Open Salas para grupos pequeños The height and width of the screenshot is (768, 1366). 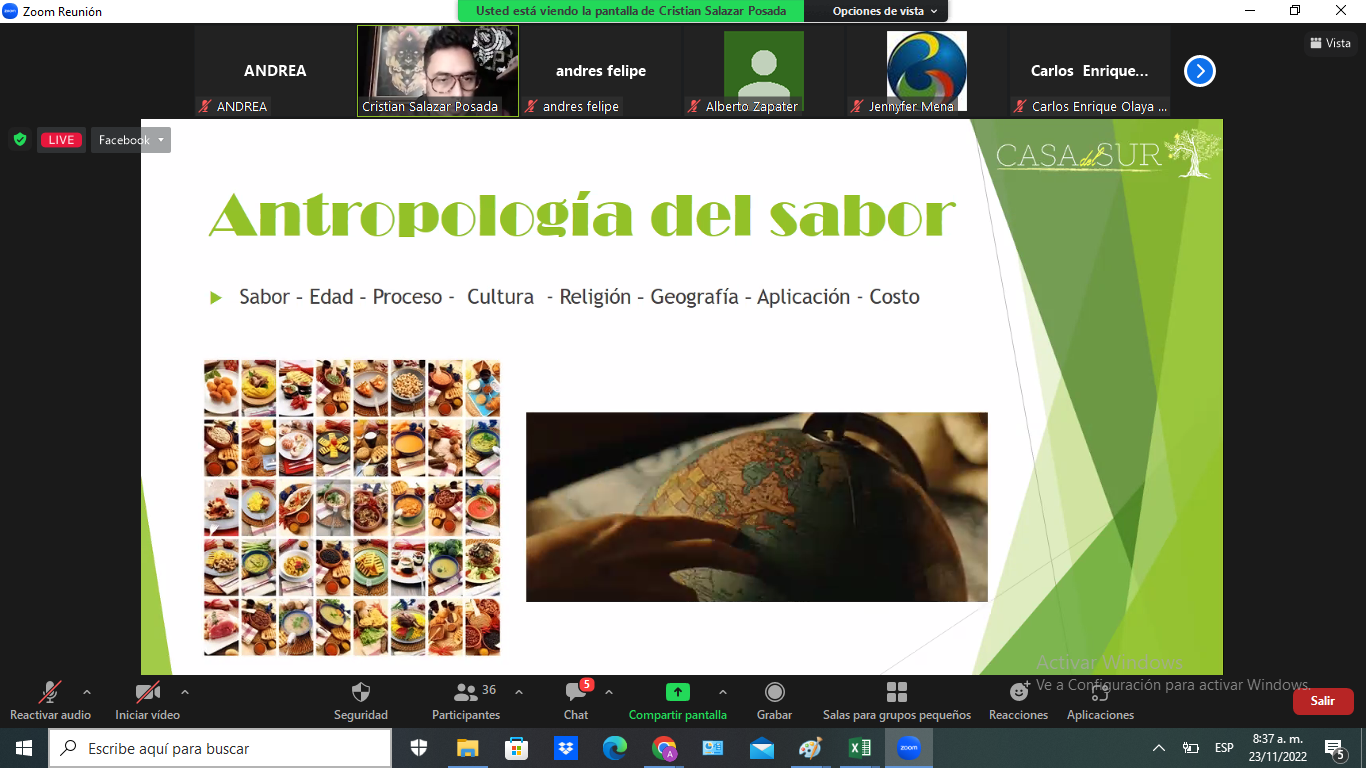click(897, 701)
